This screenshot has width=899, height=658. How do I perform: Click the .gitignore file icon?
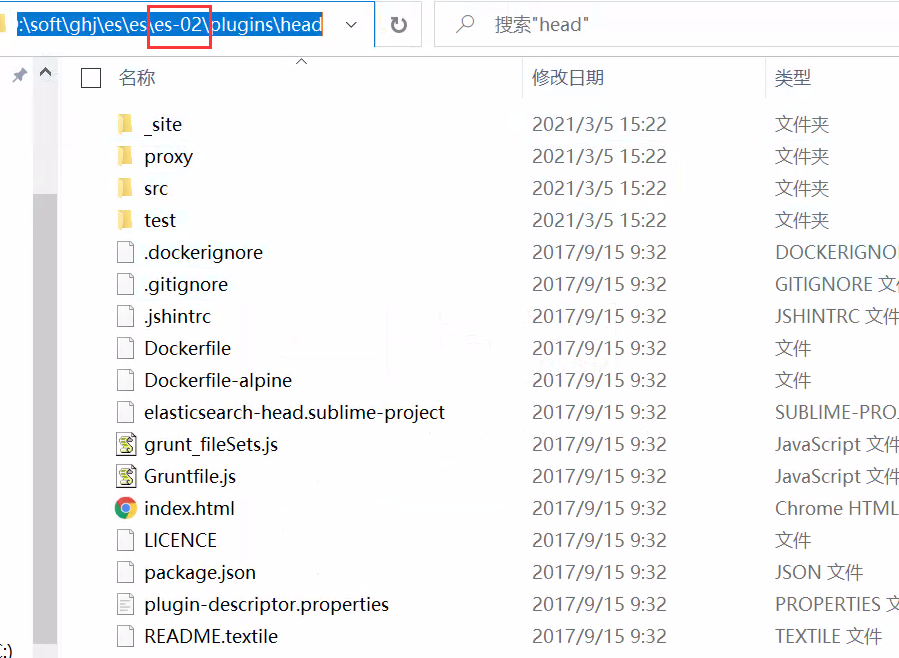pyautogui.click(x=126, y=284)
